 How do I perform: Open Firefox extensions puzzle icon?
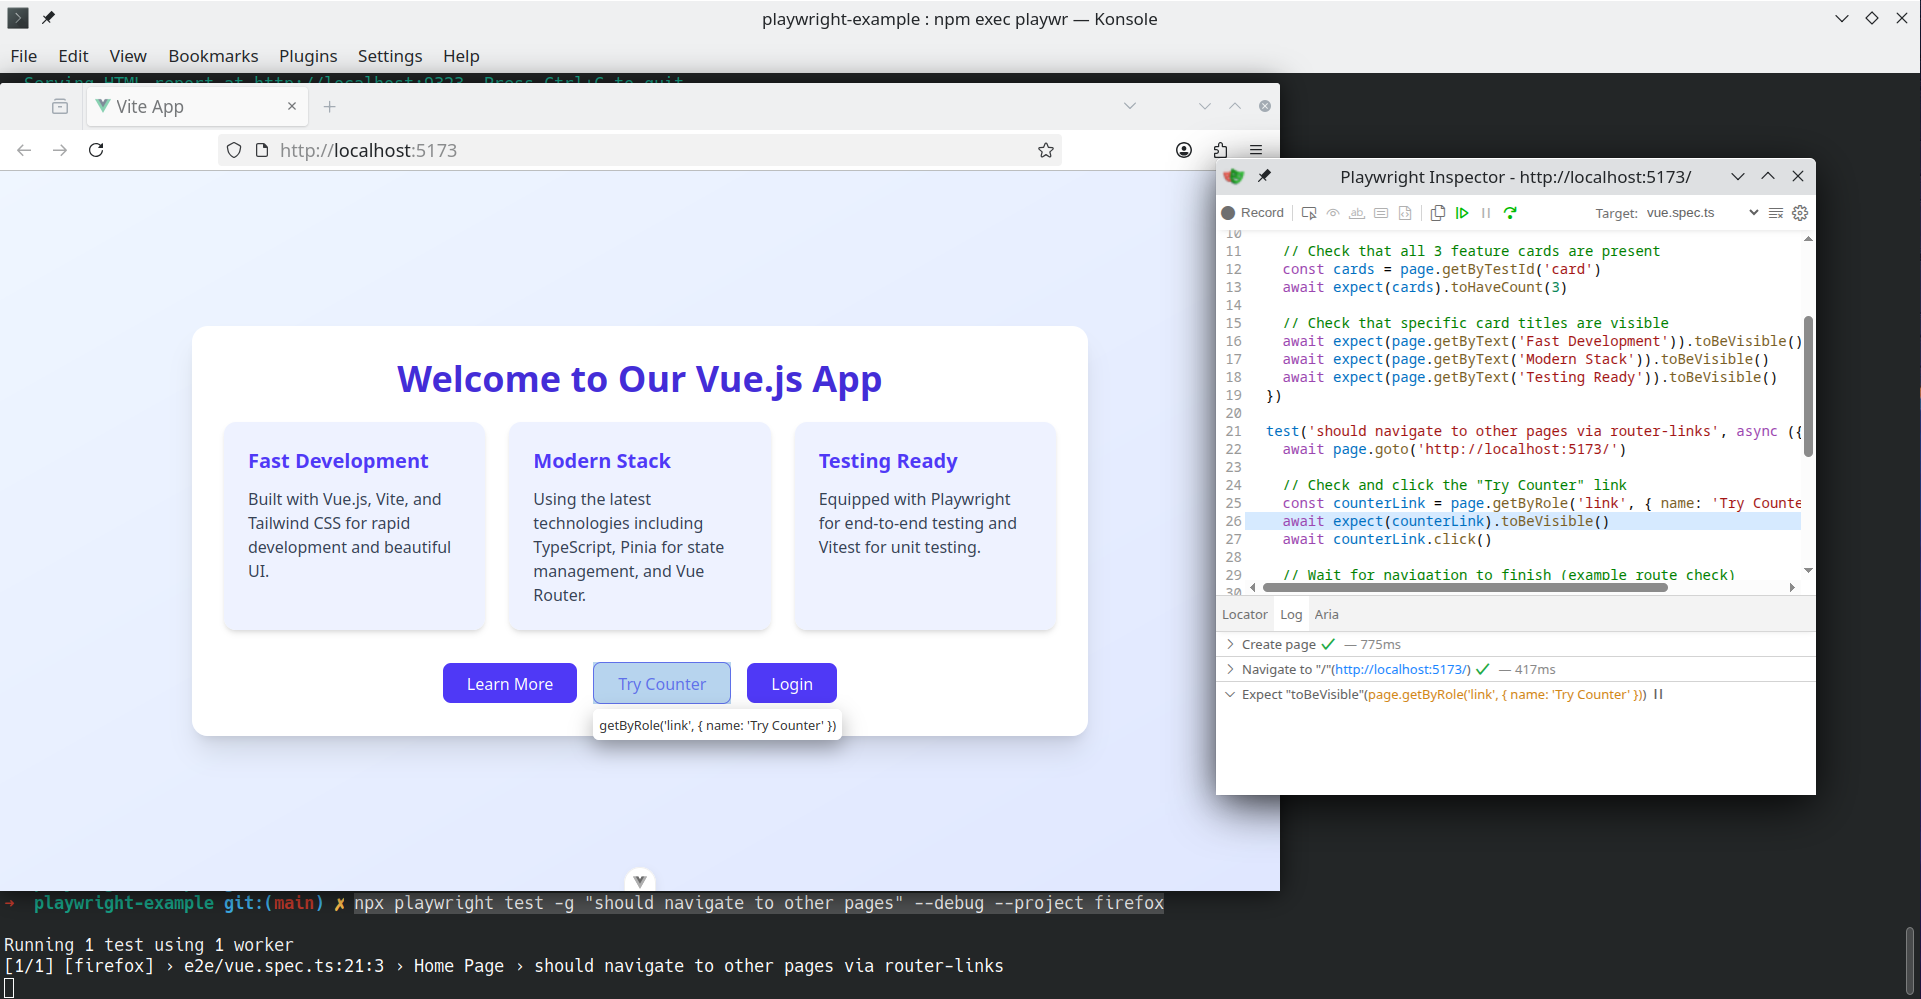[x=1220, y=150]
